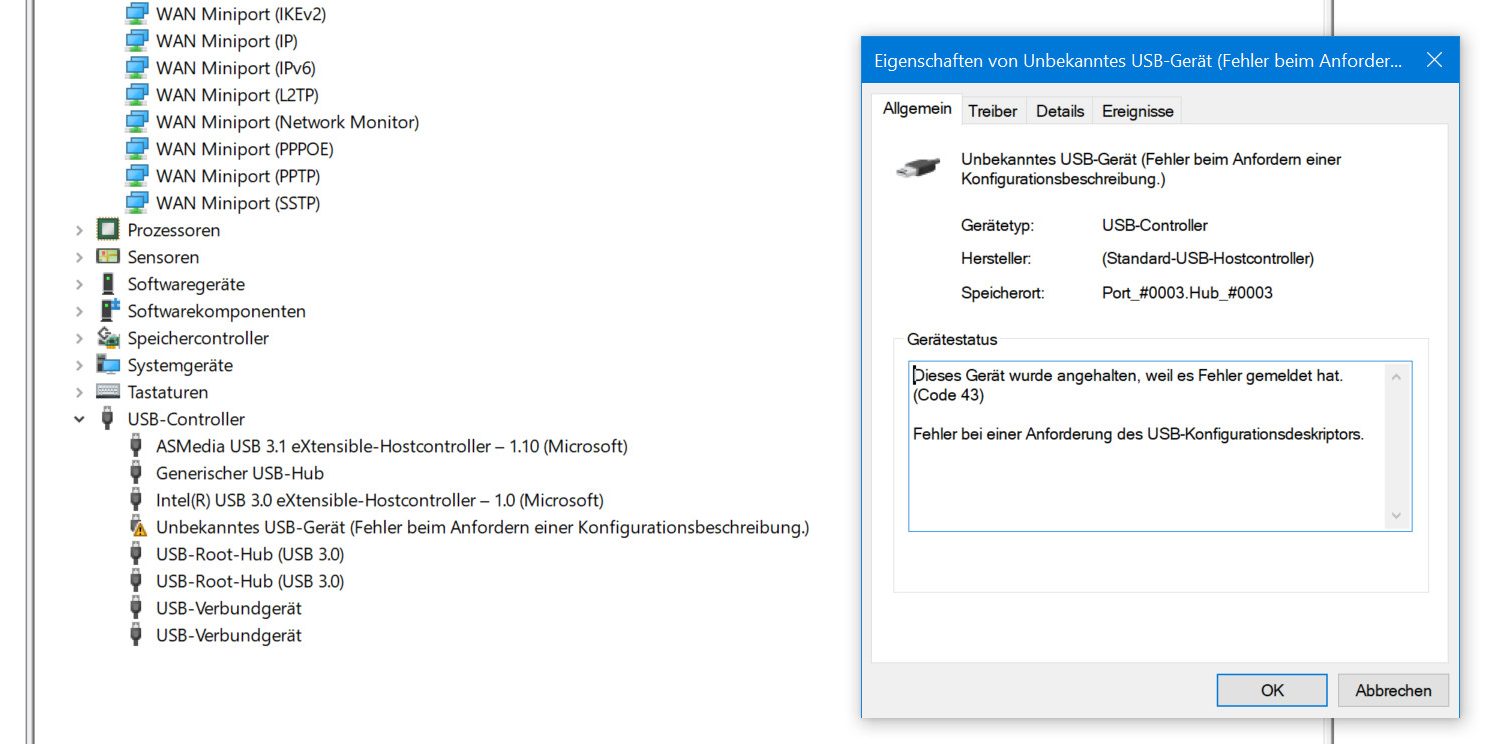Viewport: 1497px width, 744px height.
Task: Click inside the Gerätestatus text box
Action: [x=1140, y=470]
